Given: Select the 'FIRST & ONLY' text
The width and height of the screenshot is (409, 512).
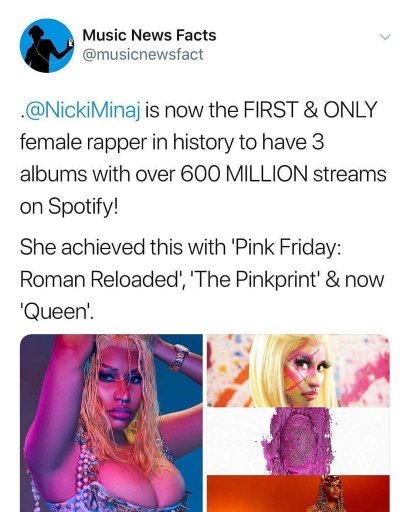Looking at the screenshot, I should coord(310,110).
